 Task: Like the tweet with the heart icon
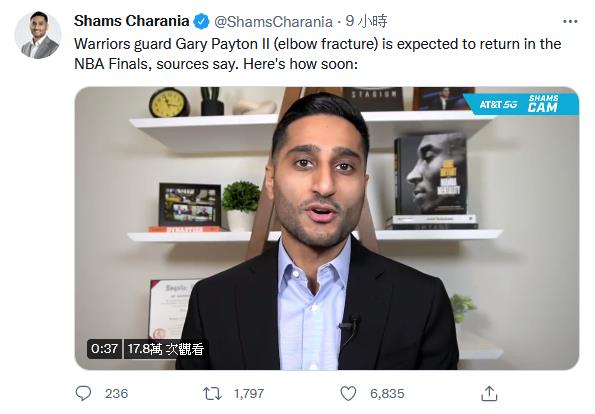348,394
